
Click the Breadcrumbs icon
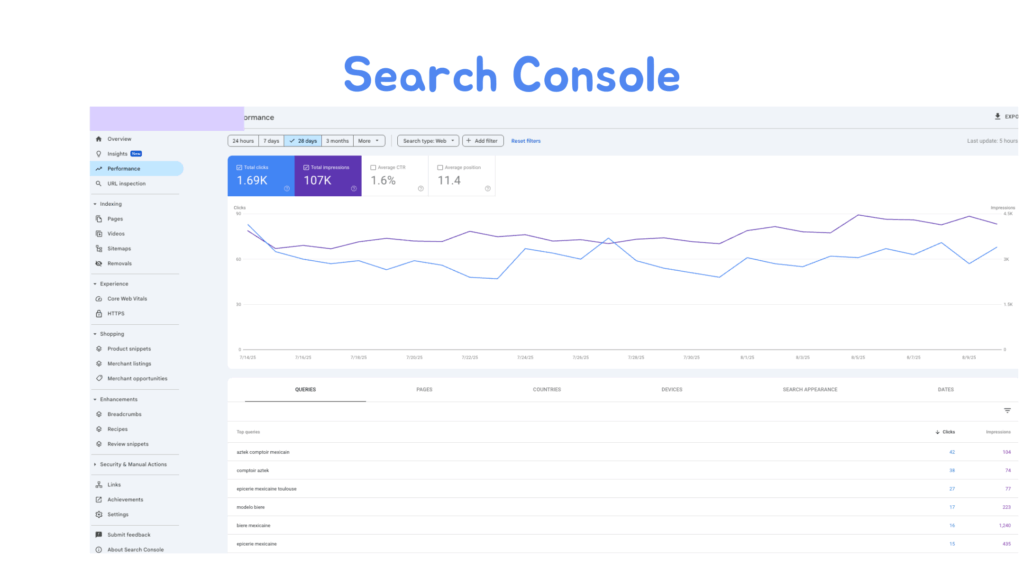(x=99, y=414)
